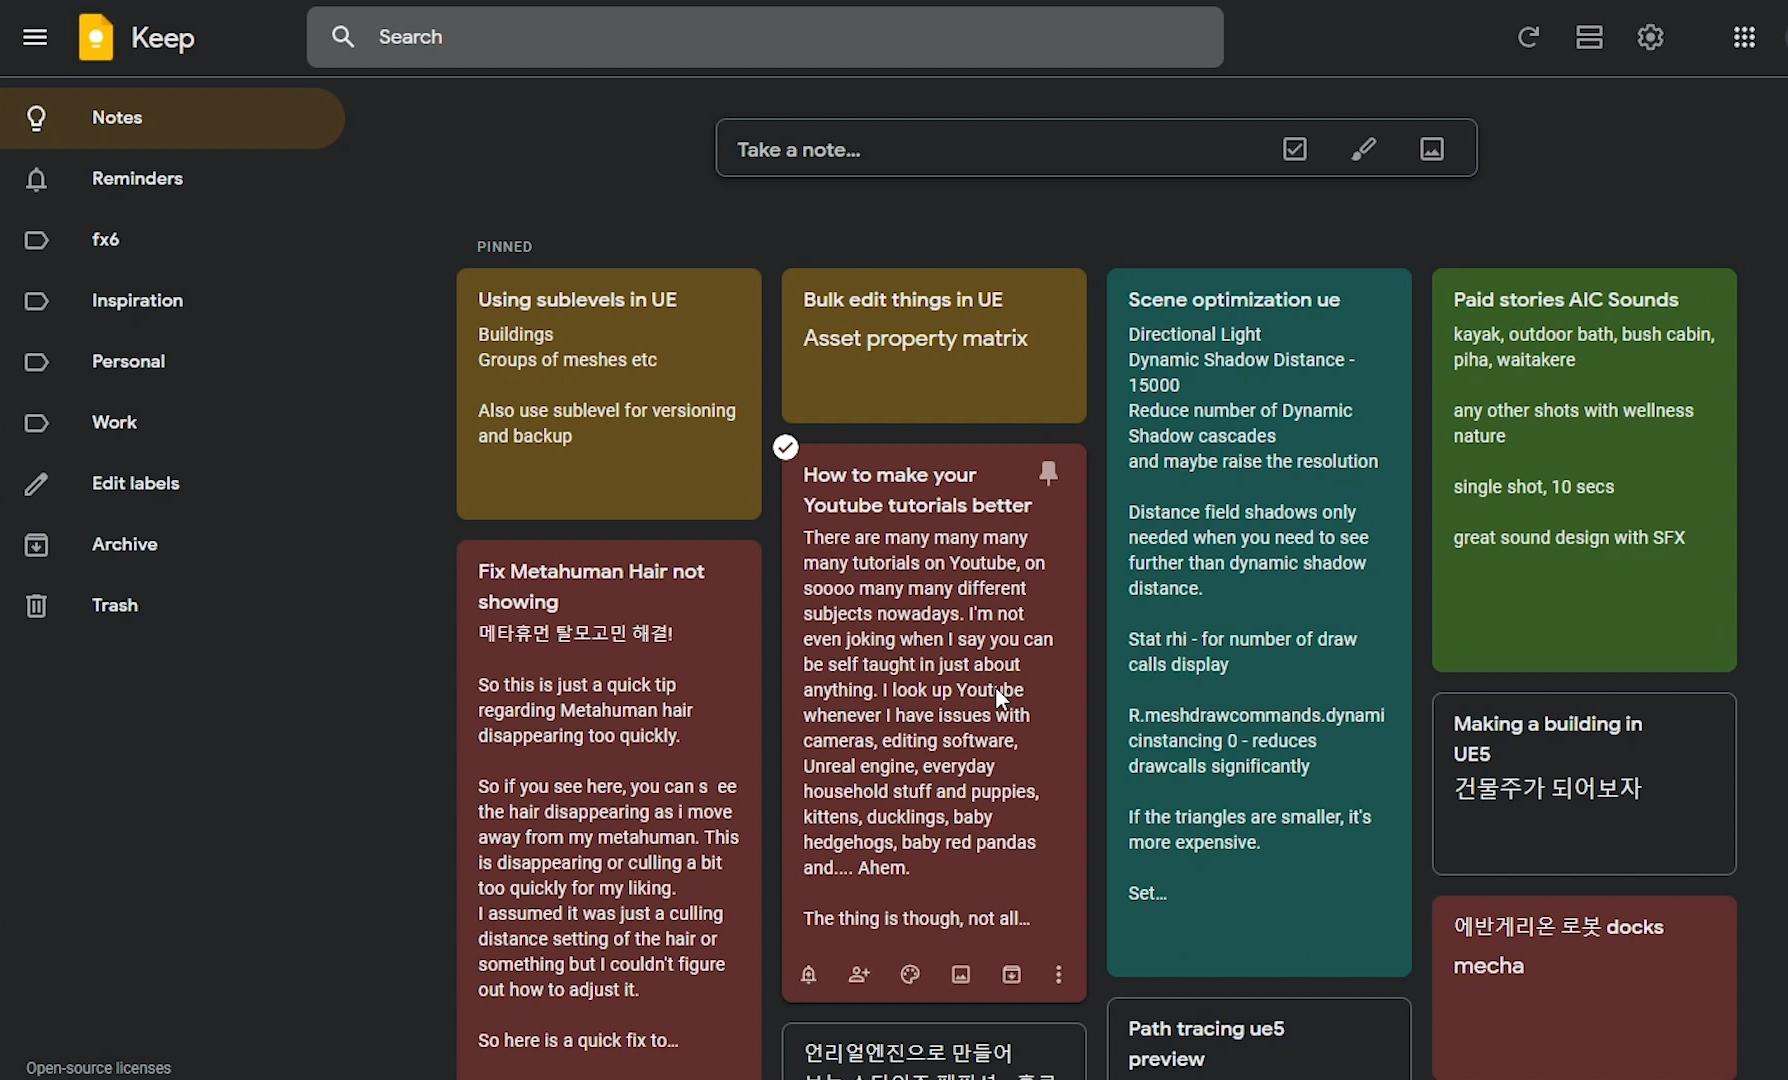1788x1080 pixels.
Task: Show notes labeled Personal
Action: coord(172,362)
